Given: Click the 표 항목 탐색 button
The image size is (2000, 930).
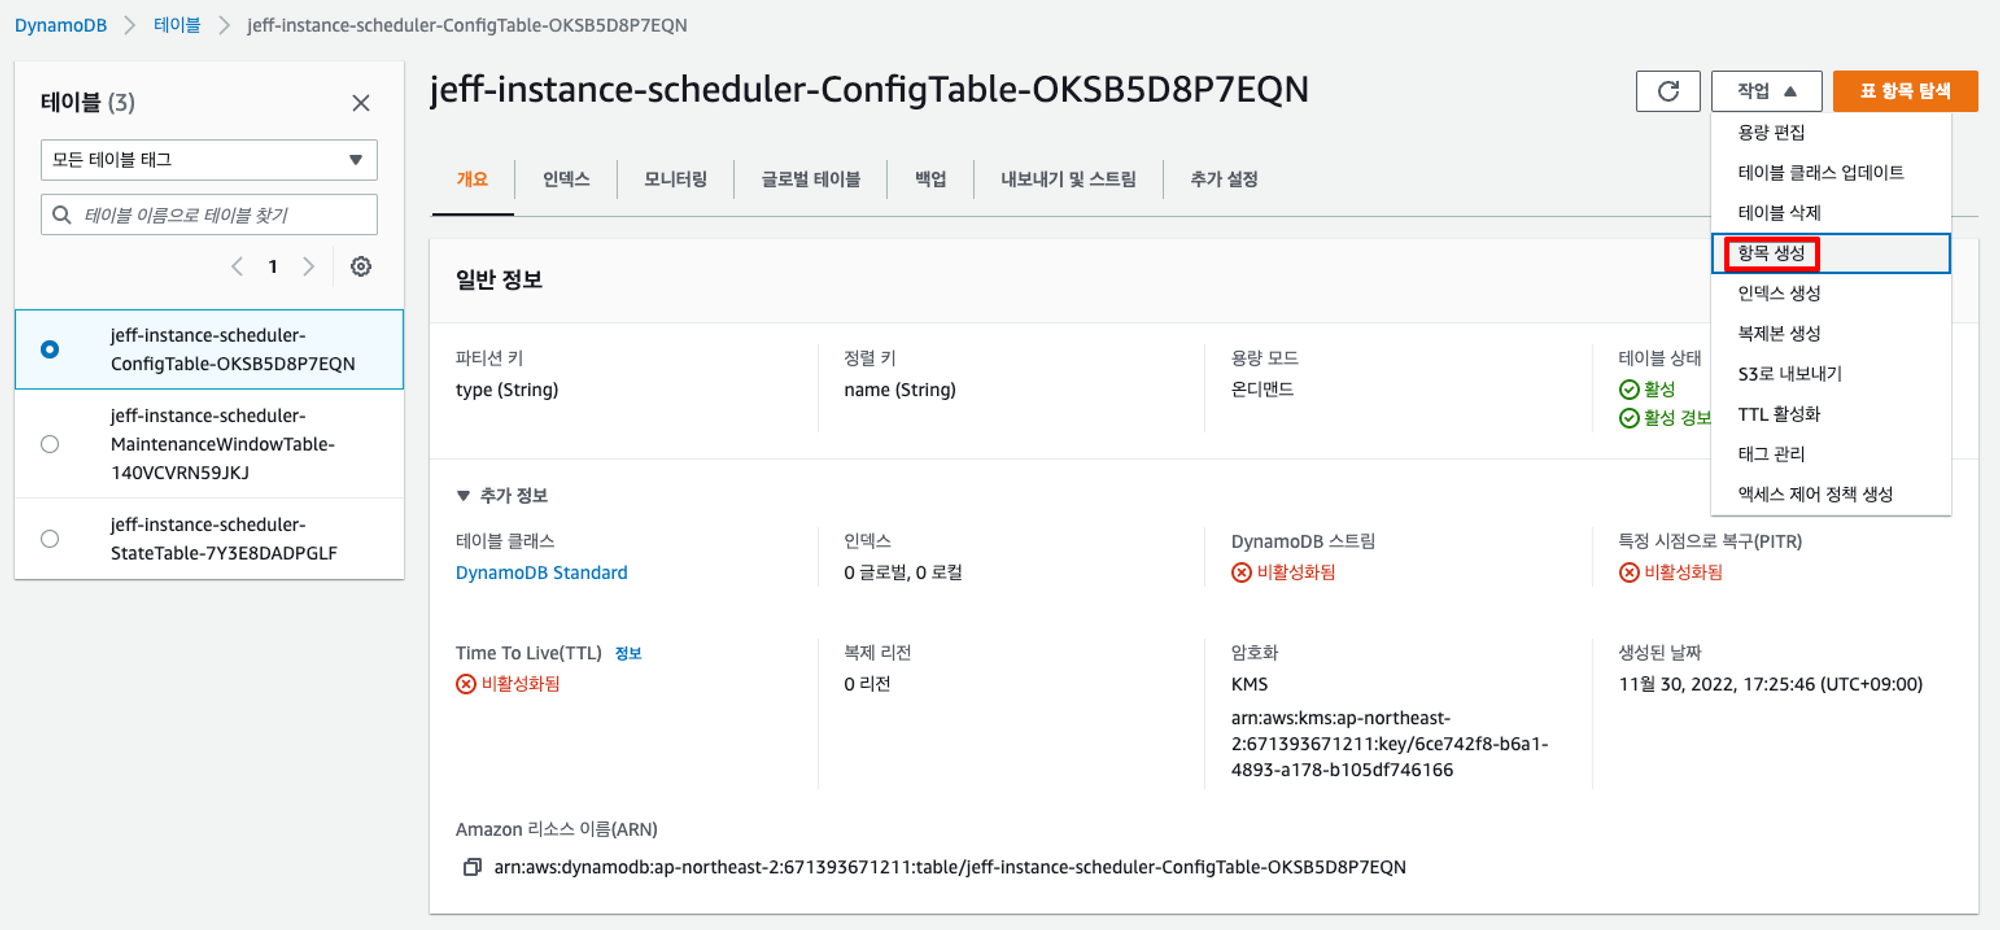Looking at the screenshot, I should coord(1905,91).
